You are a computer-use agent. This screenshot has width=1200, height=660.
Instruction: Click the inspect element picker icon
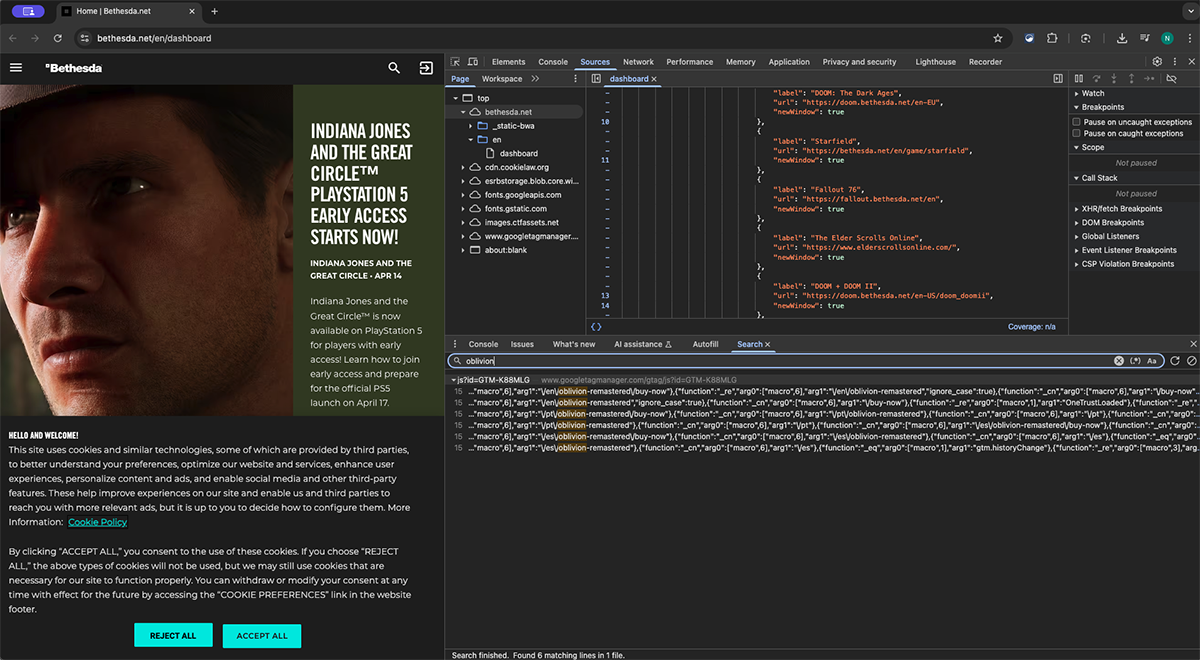pyautogui.click(x=456, y=62)
